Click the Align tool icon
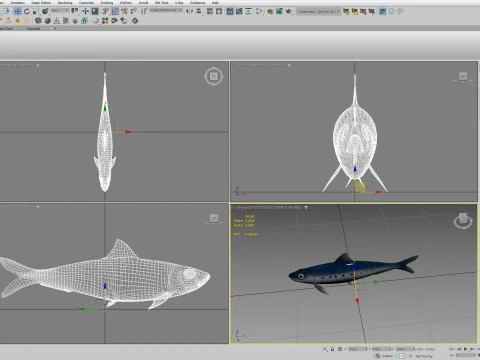Screen dimensions: 480x360 tap(198, 11)
